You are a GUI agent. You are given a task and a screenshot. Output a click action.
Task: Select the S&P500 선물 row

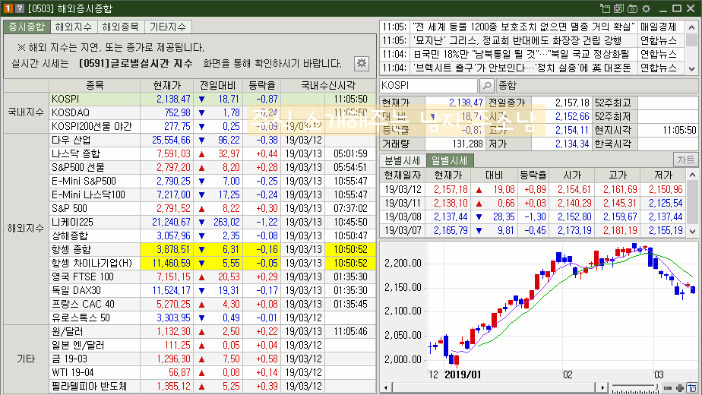click(x=212, y=167)
